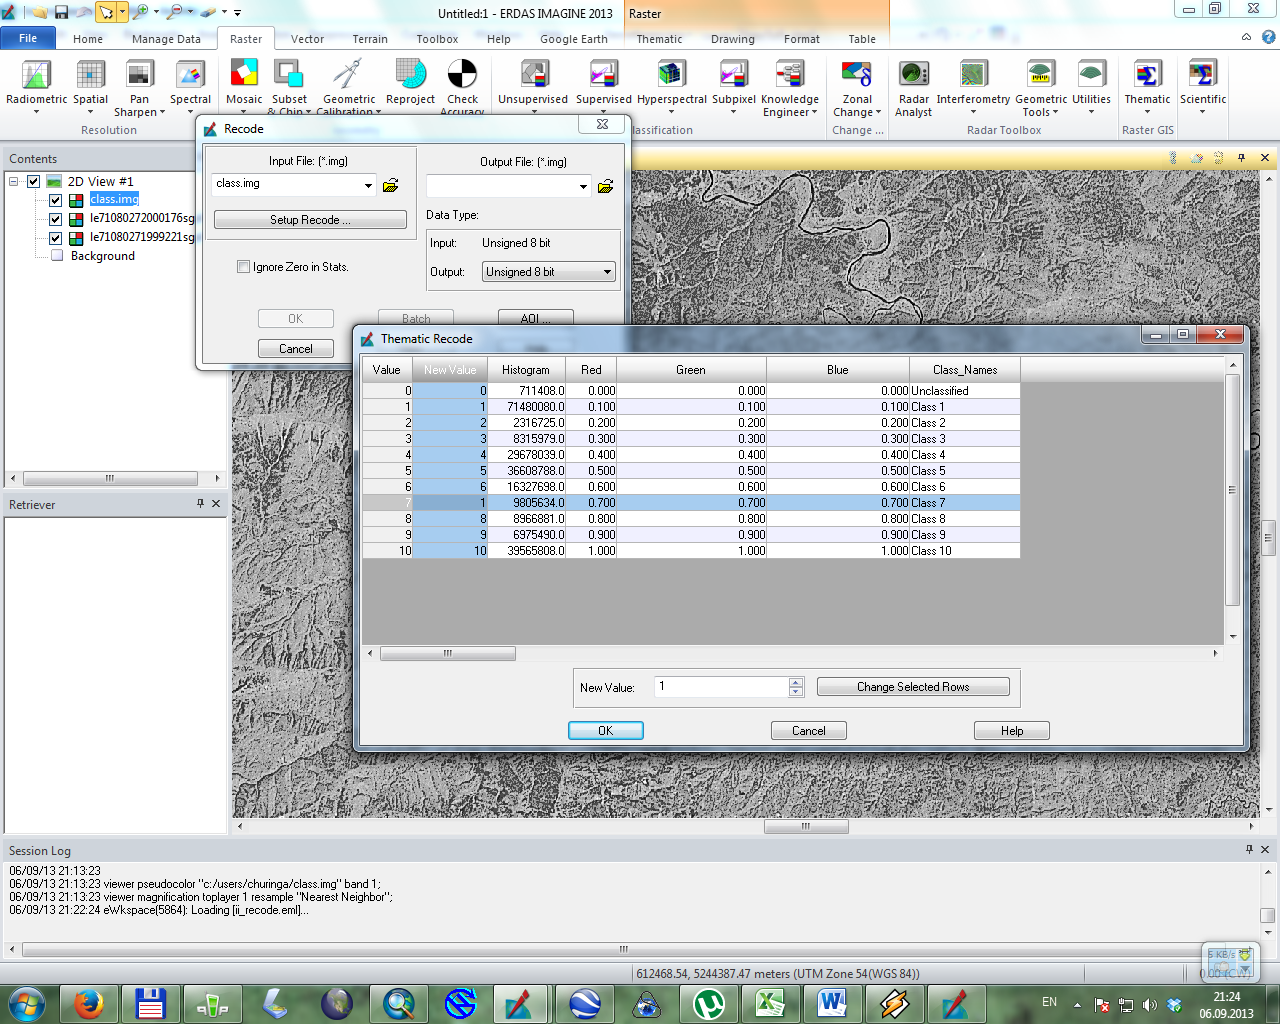The image size is (1280, 1024).
Task: Open the Thematic ribbon tab
Action: pos(659,39)
